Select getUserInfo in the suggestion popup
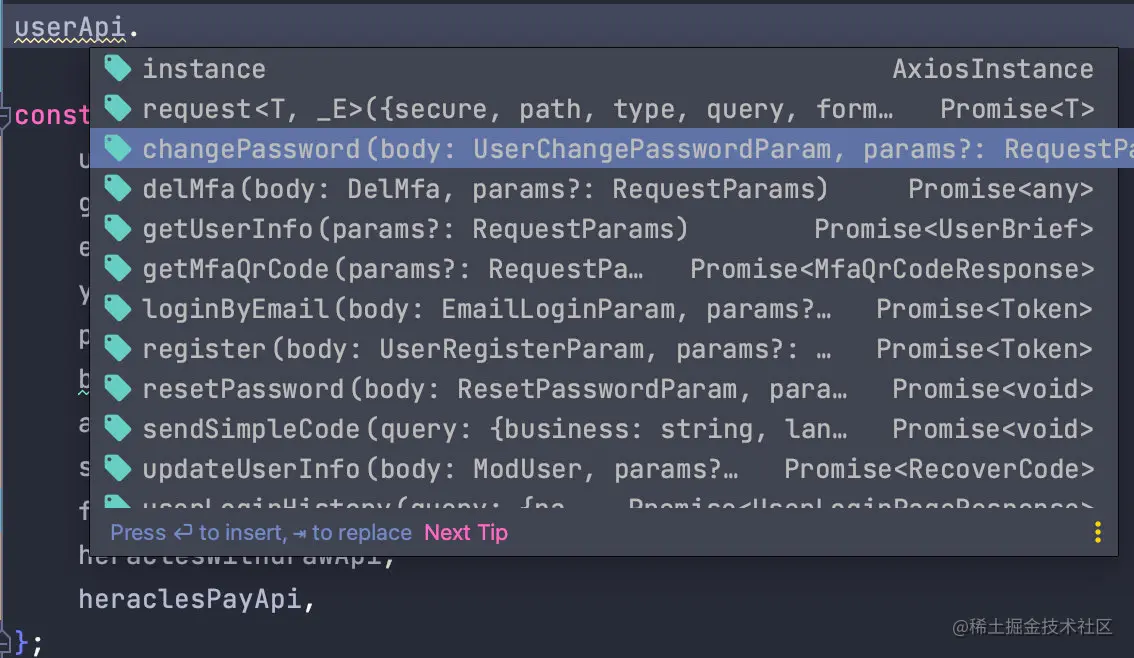Viewport: 1134px width, 658px height. point(604,228)
